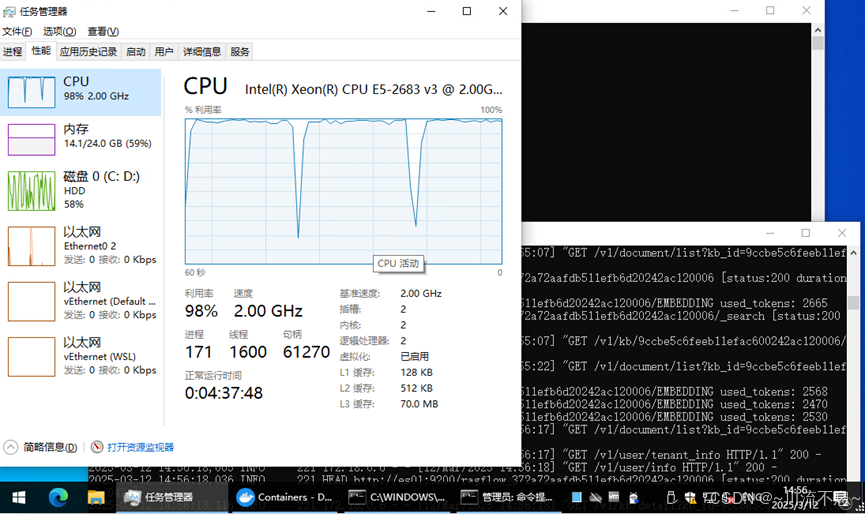Open the 选项(O) menu
The width and height of the screenshot is (865, 514).
(60, 31)
